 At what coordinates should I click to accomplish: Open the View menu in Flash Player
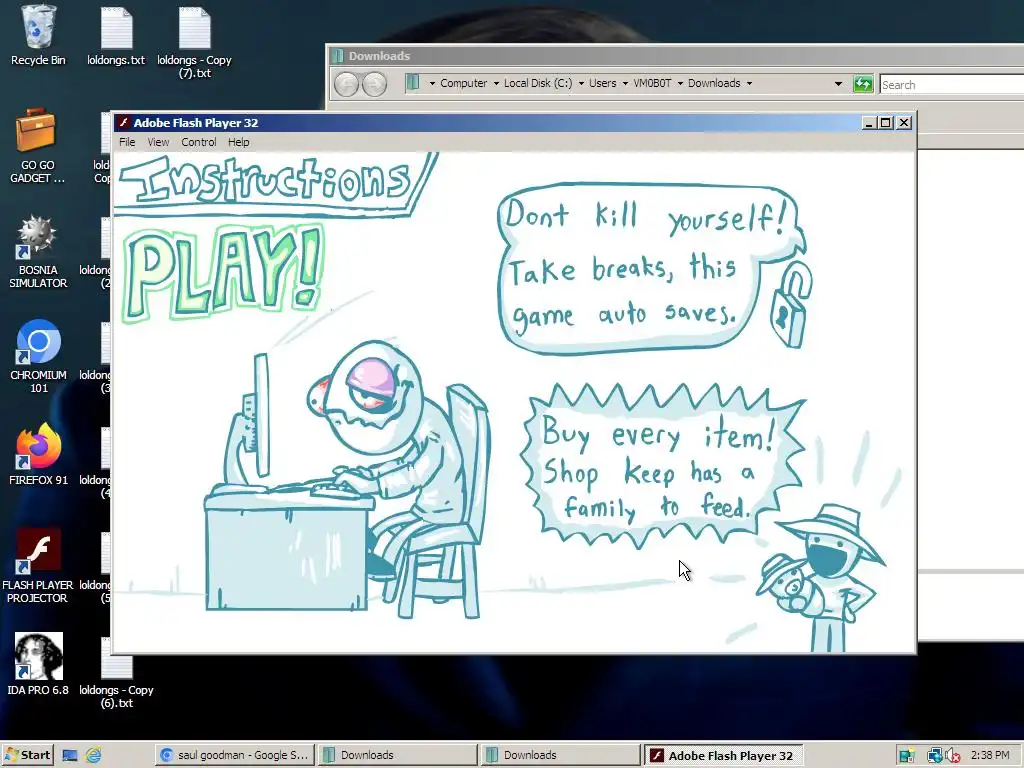pos(158,142)
